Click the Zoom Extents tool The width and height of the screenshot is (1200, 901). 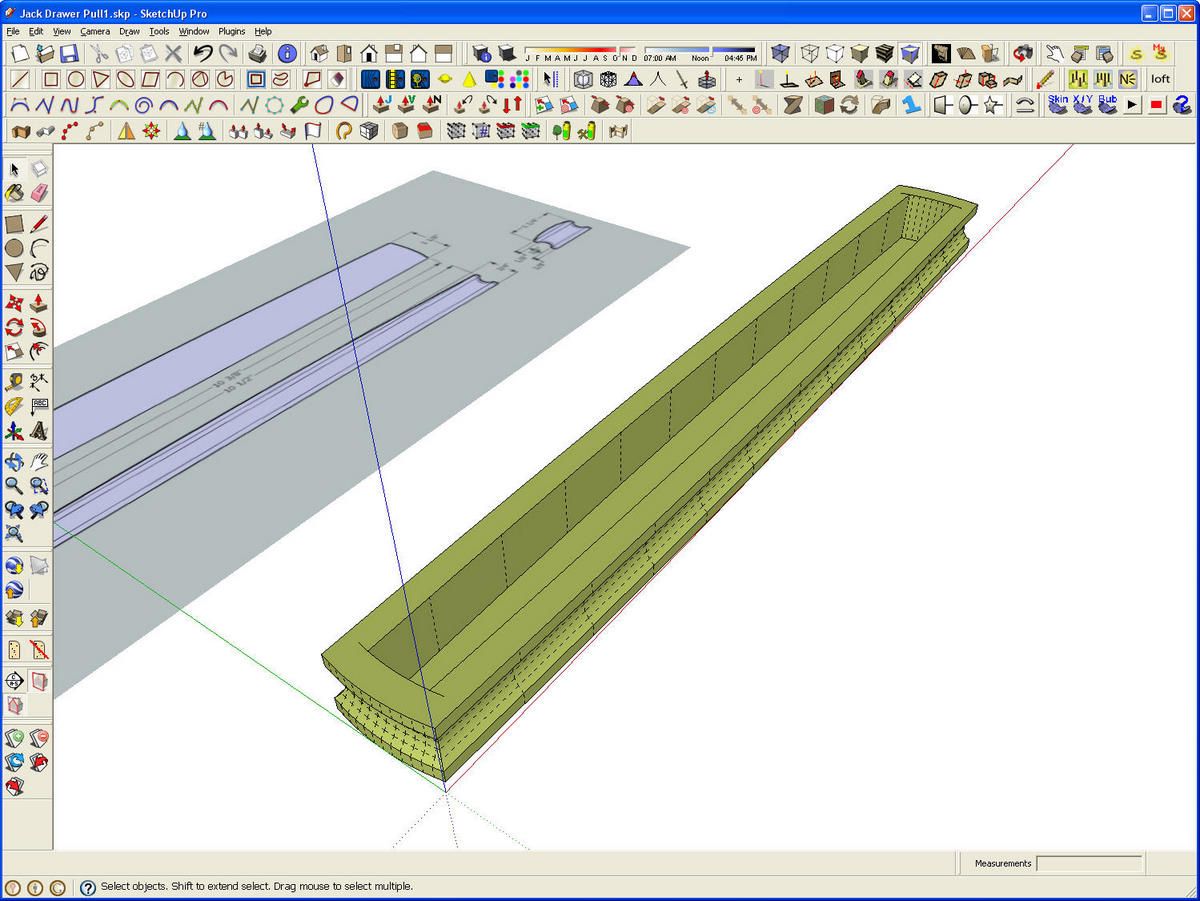click(15, 533)
